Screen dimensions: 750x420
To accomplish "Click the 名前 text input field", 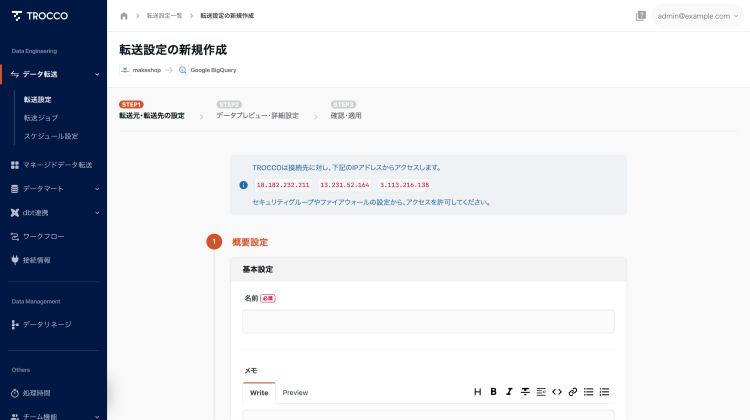I will coord(428,321).
